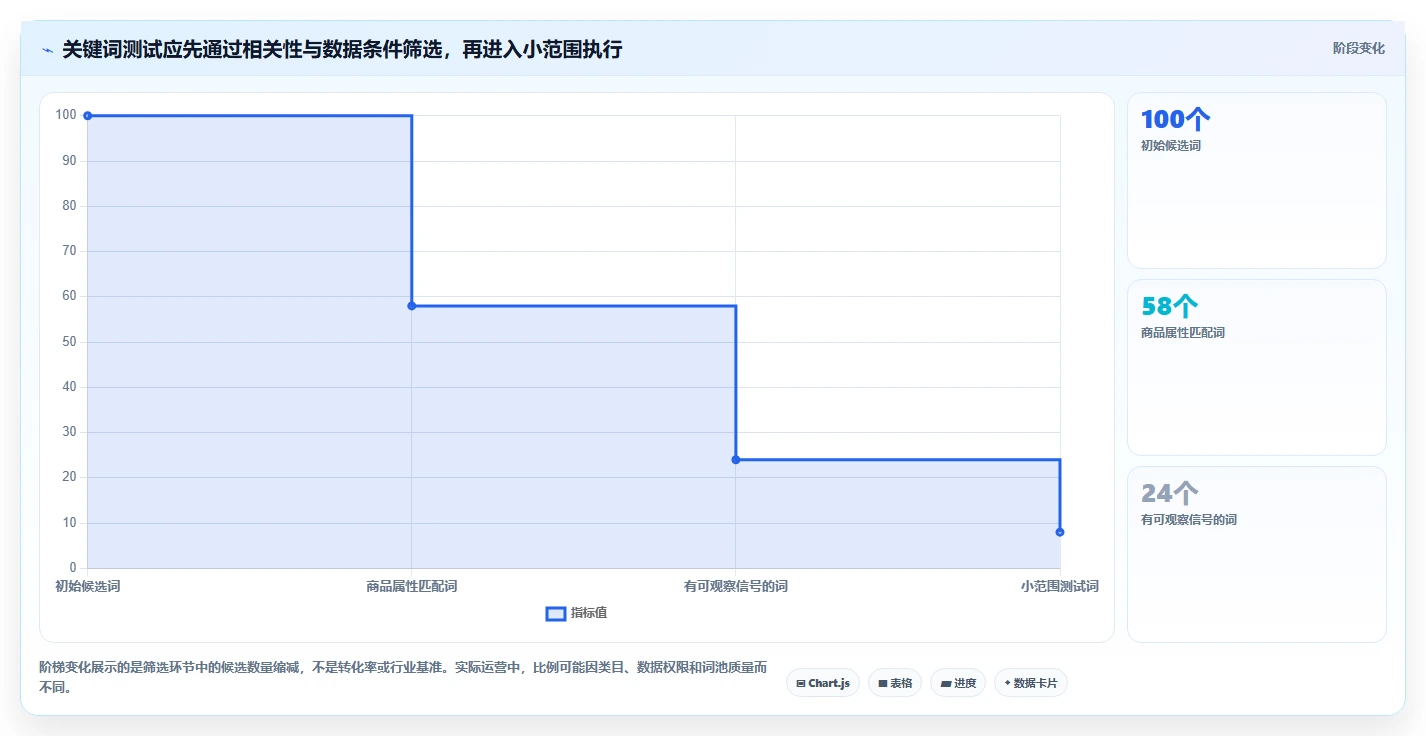Open the 24个 有可观察信号的词 card
The width and height of the screenshot is (1426, 736).
click(x=1257, y=555)
